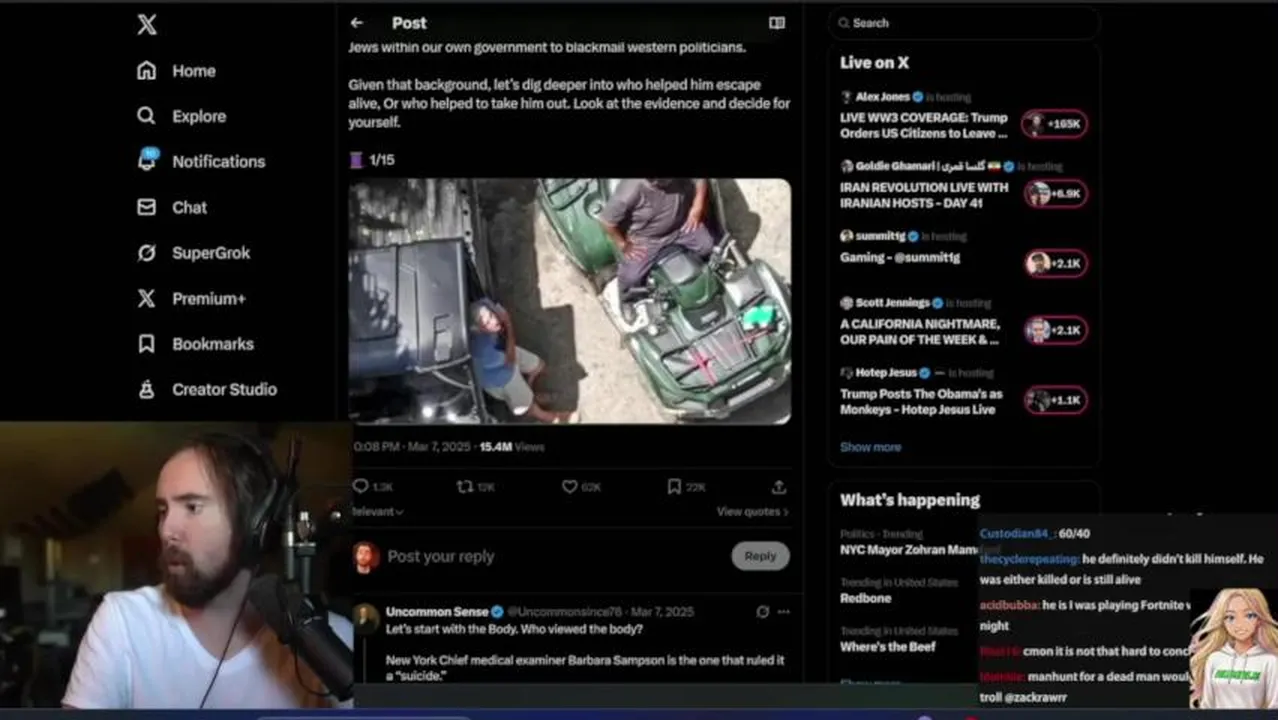Join Alex Jones live +165K button
This screenshot has width=1278, height=720.
pyautogui.click(x=1054, y=124)
